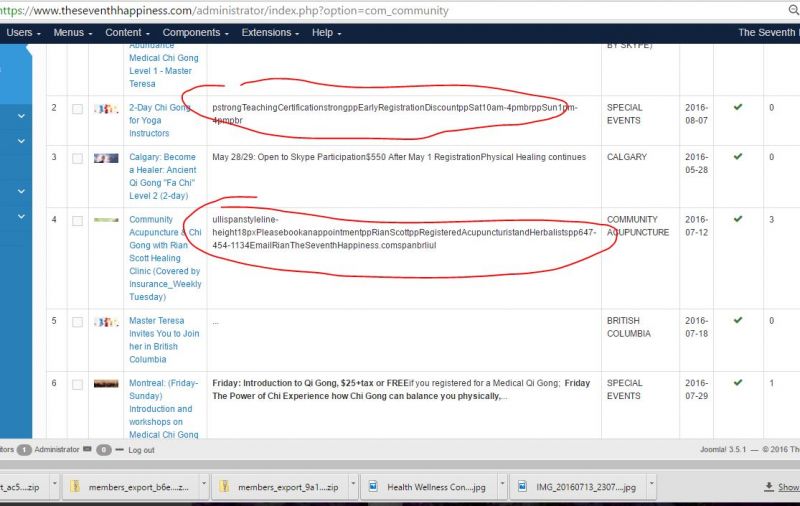Image resolution: width=800 pixels, height=506 pixels.
Task: Click thumbnail of 2-Day Chi Gong event
Action: [106, 109]
